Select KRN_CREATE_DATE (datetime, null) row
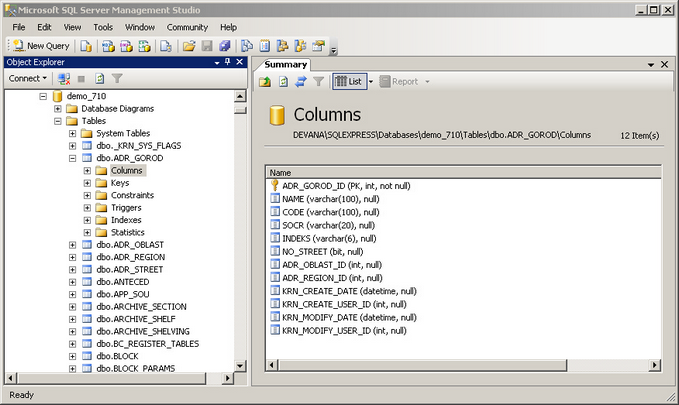 pyautogui.click(x=349, y=291)
